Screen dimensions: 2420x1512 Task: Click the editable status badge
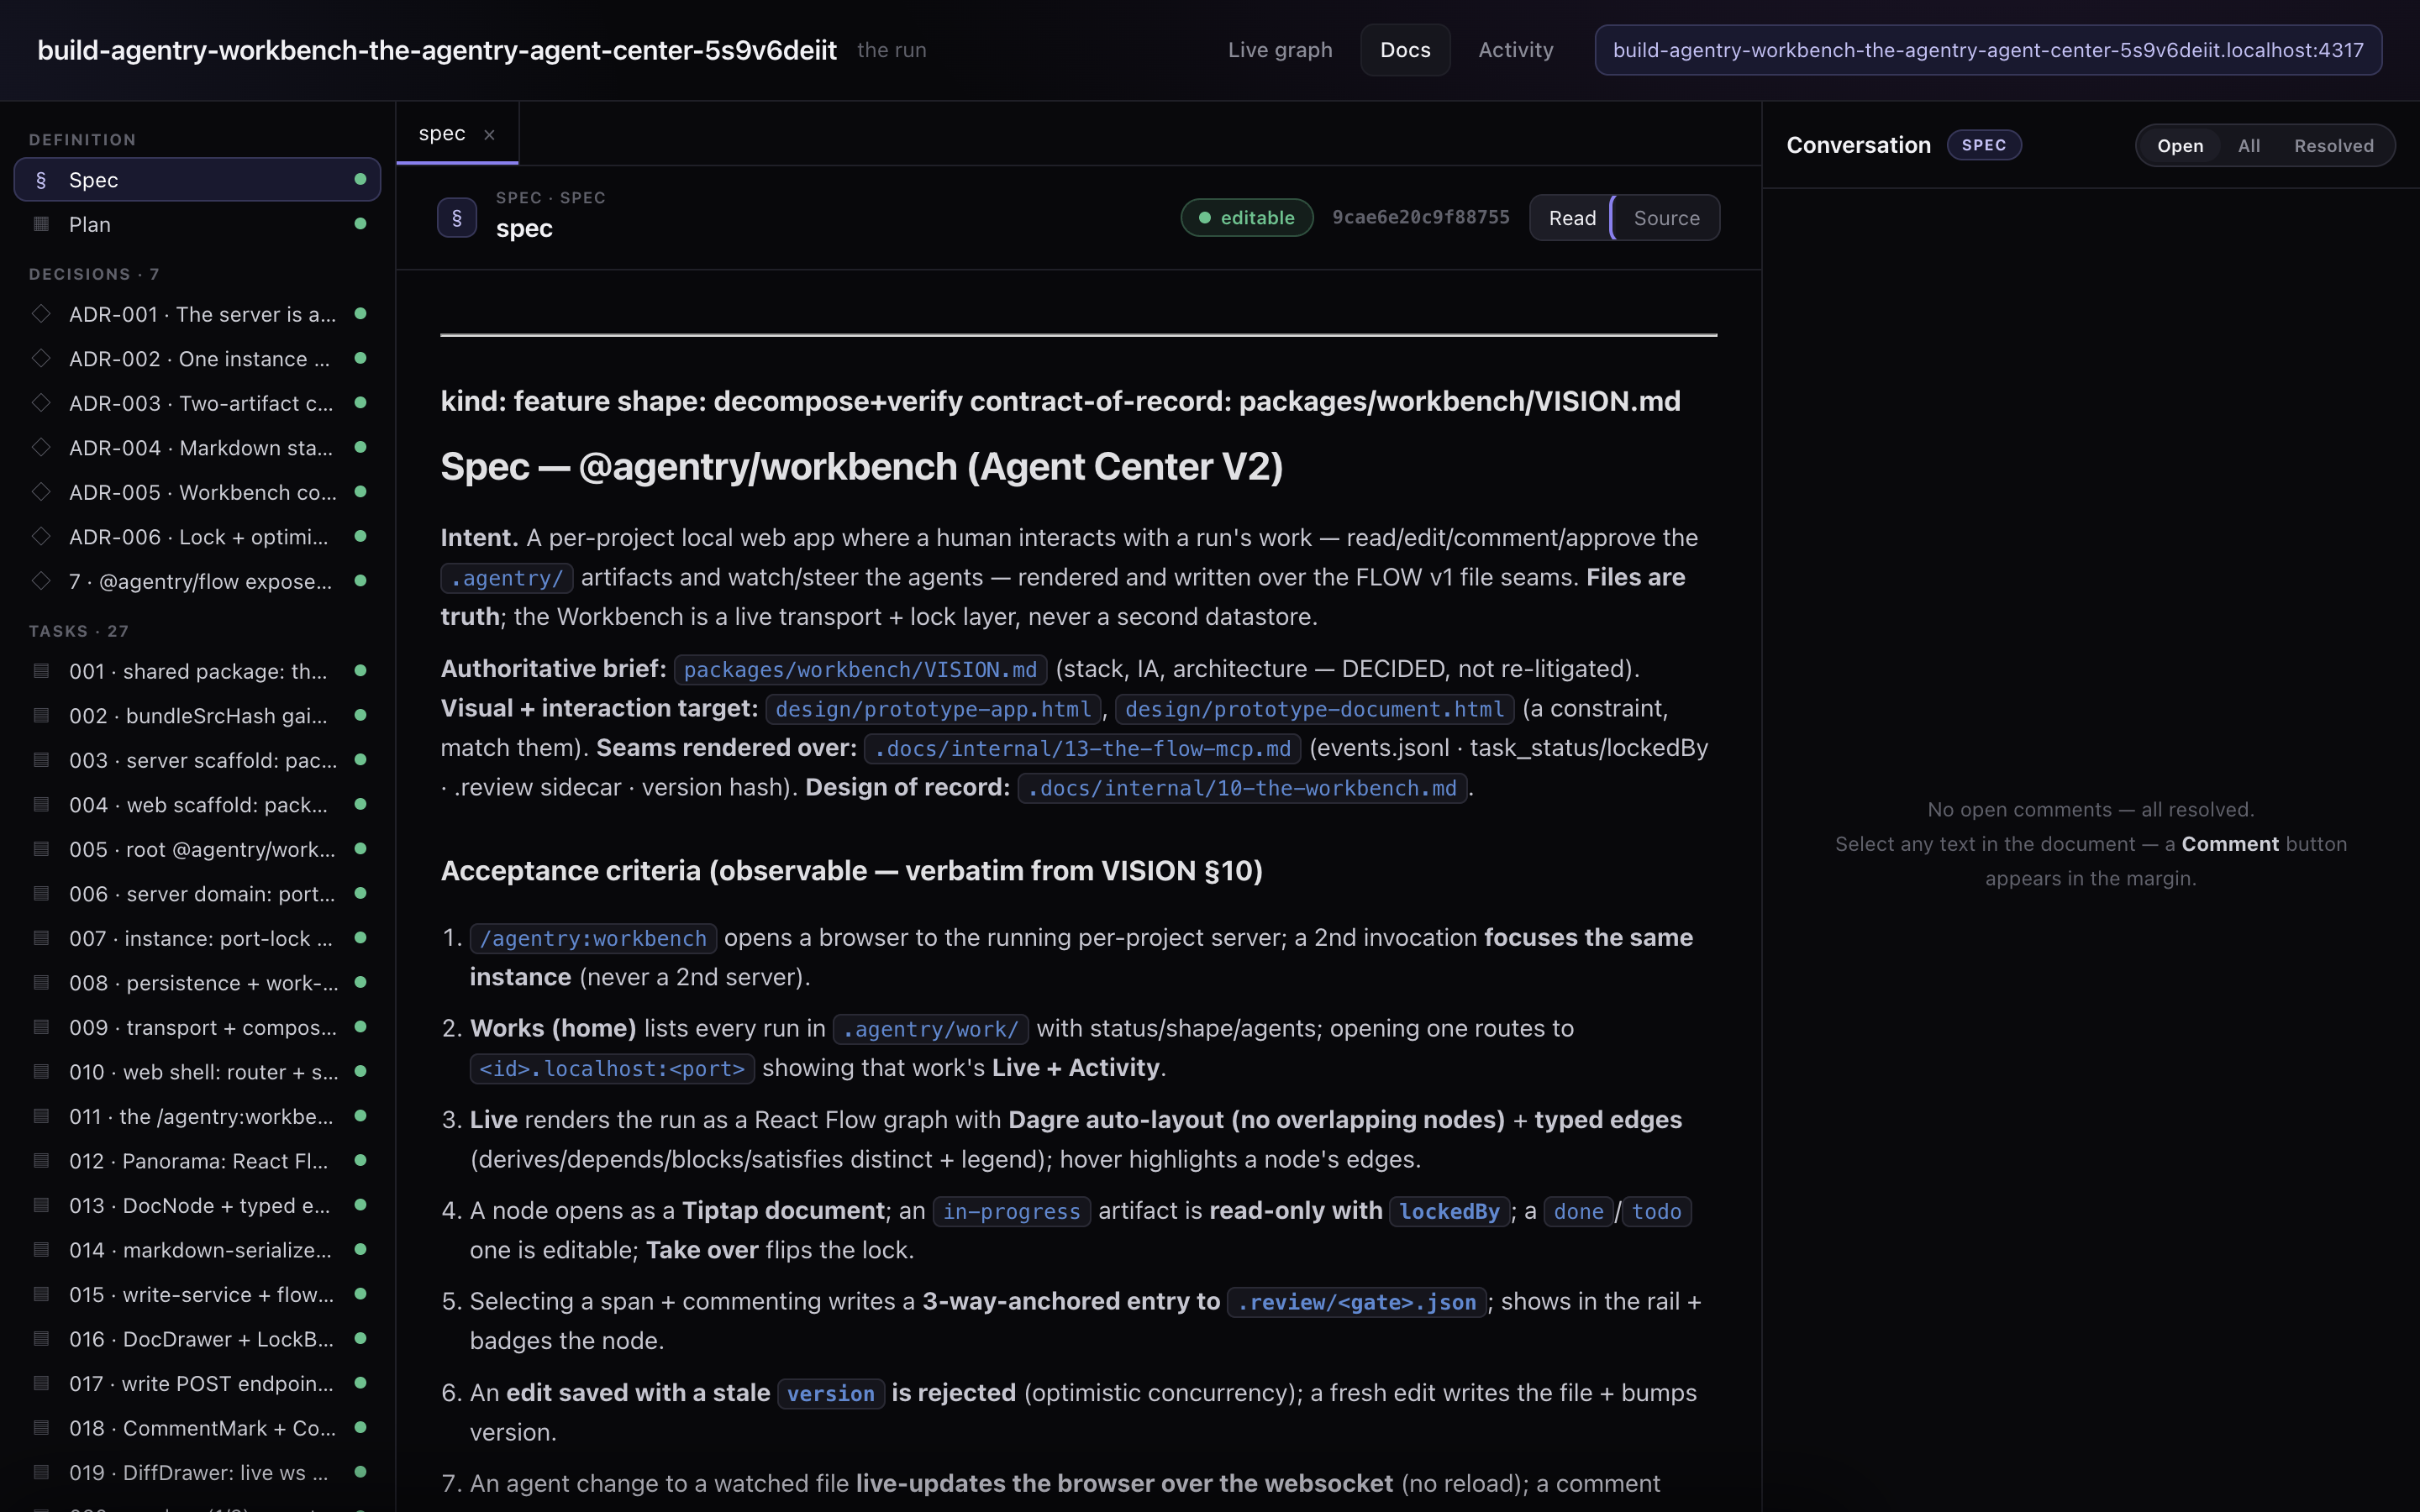tap(1246, 218)
